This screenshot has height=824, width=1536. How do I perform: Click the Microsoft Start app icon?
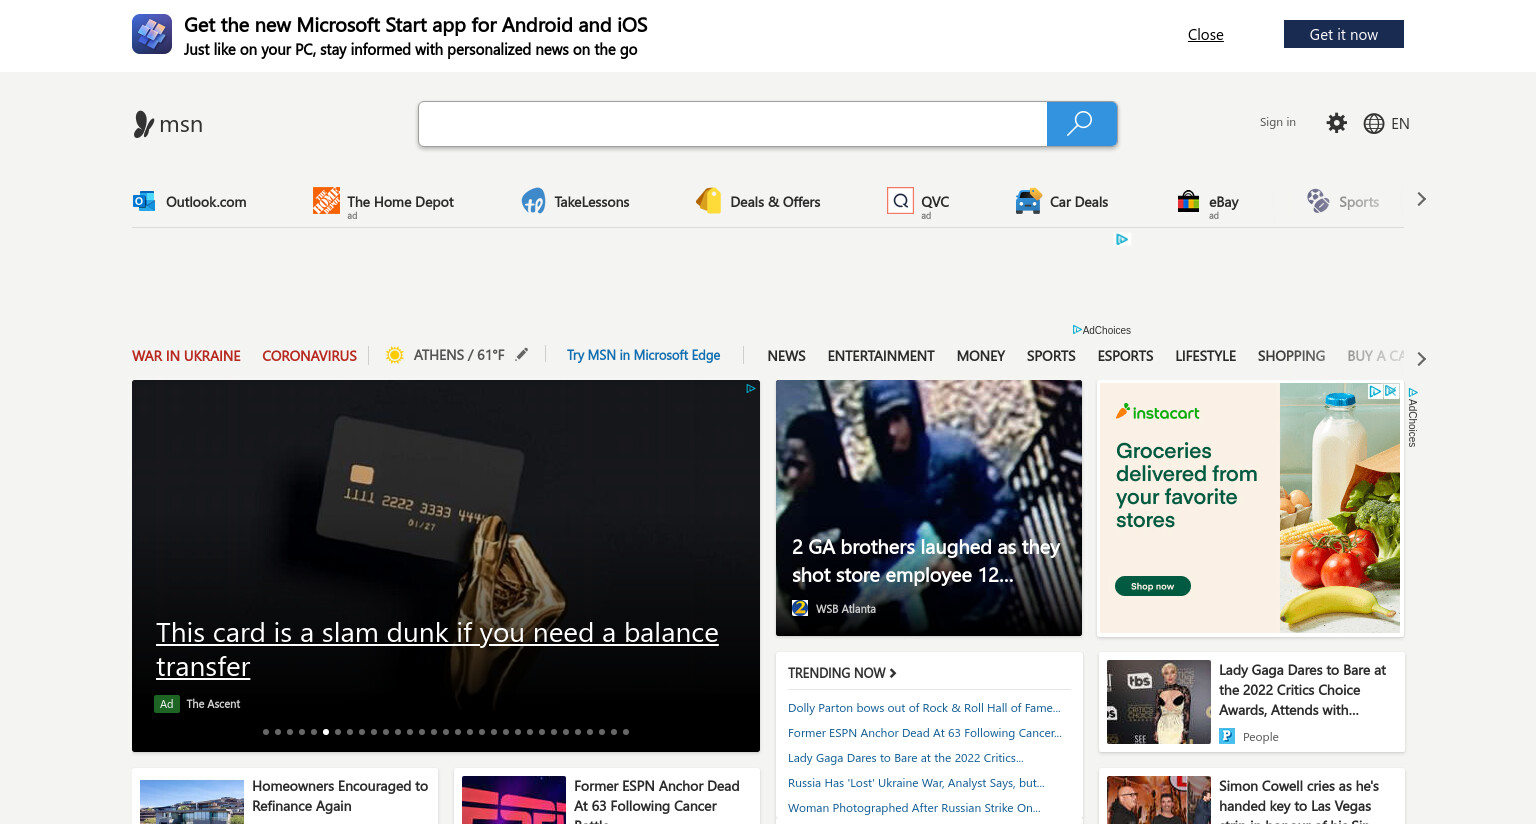(x=152, y=34)
